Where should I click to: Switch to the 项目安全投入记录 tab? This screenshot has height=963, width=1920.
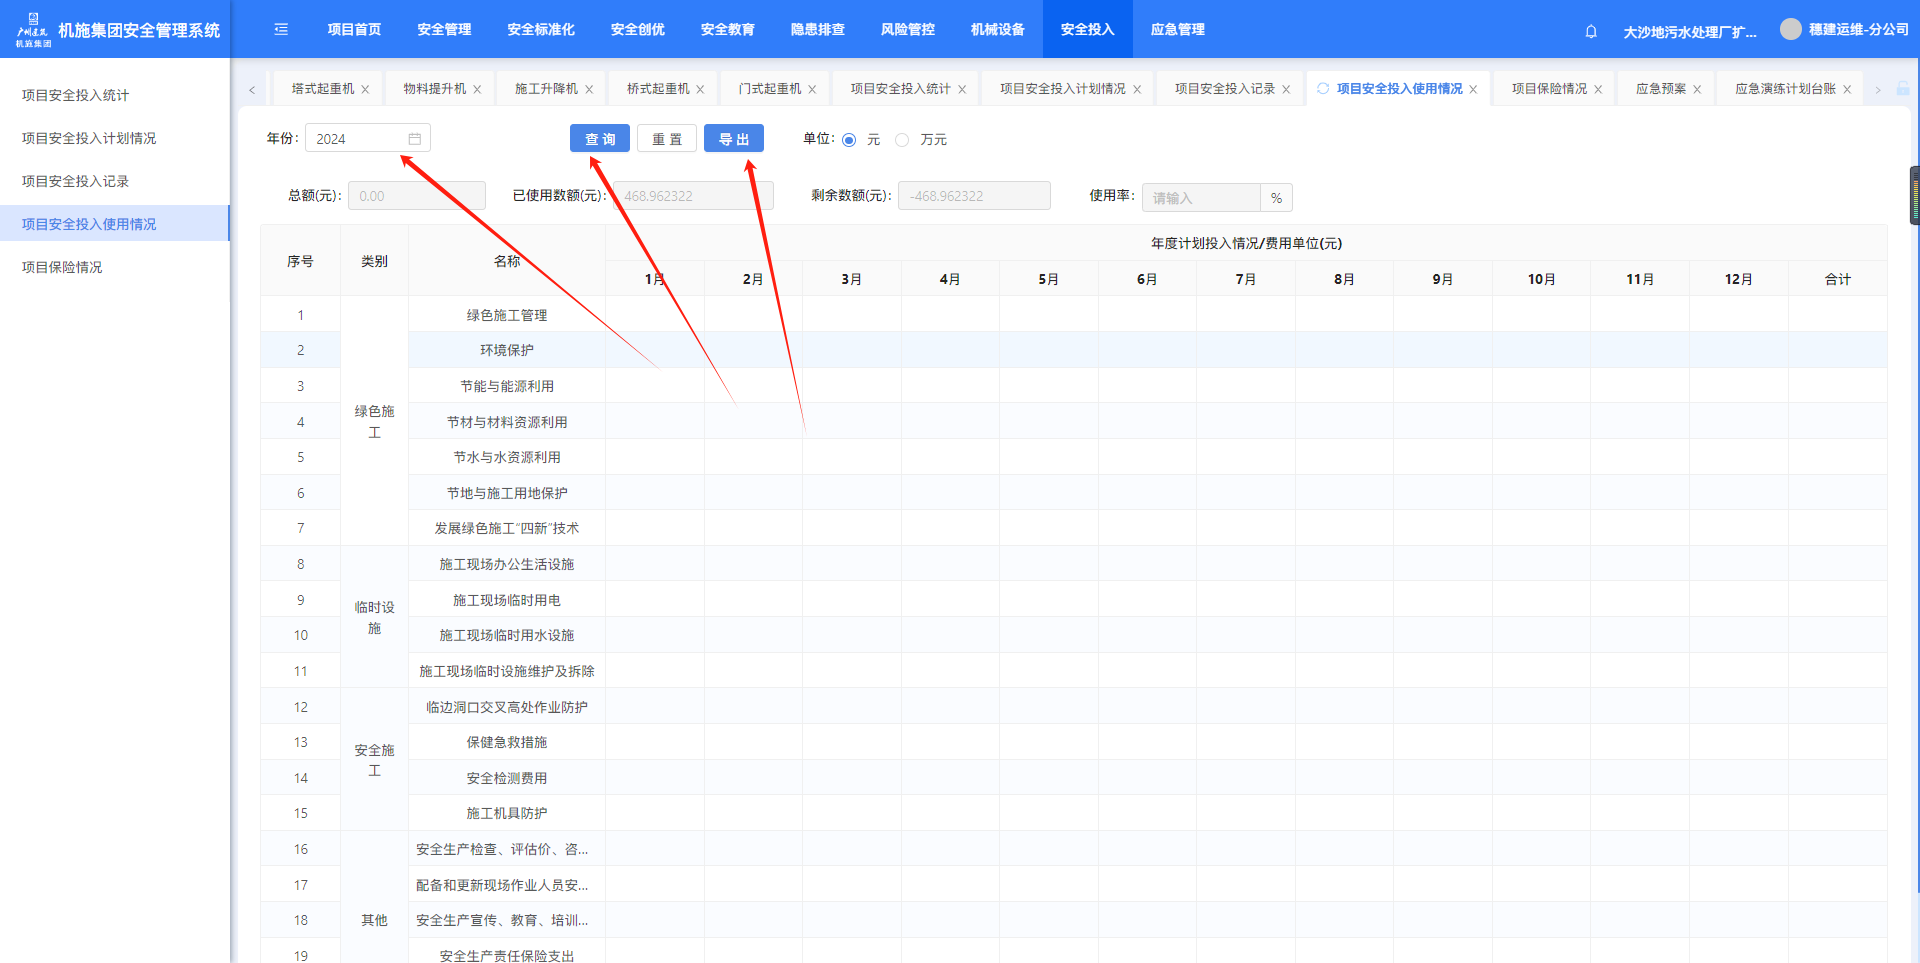[x=1224, y=89]
